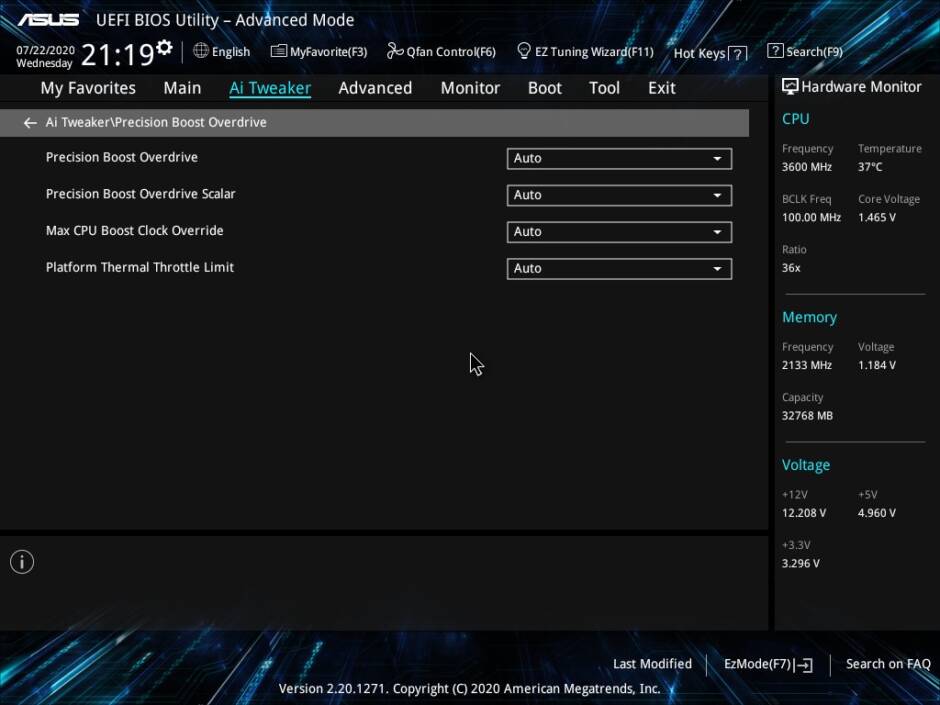Select the Platform Thermal Throttle Limit label
This screenshot has height=705, width=940.
[x=140, y=267]
